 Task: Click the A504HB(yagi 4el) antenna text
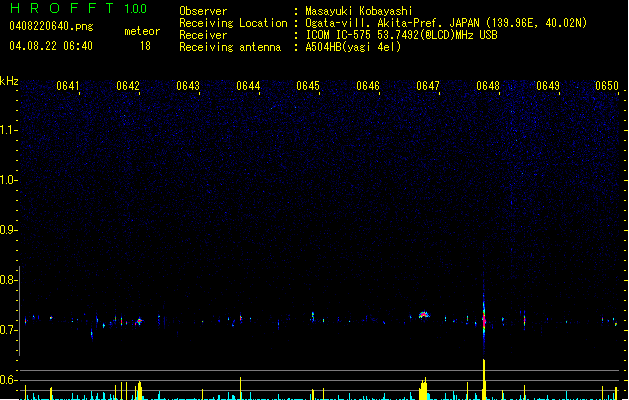click(x=353, y=47)
